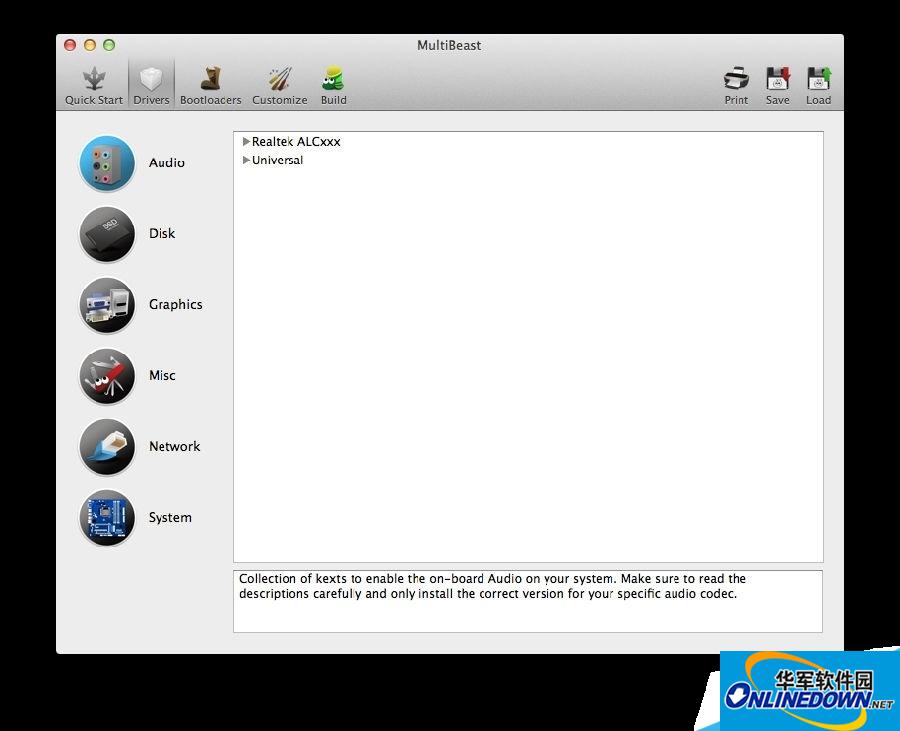Open the System motherboard icon

click(x=107, y=518)
